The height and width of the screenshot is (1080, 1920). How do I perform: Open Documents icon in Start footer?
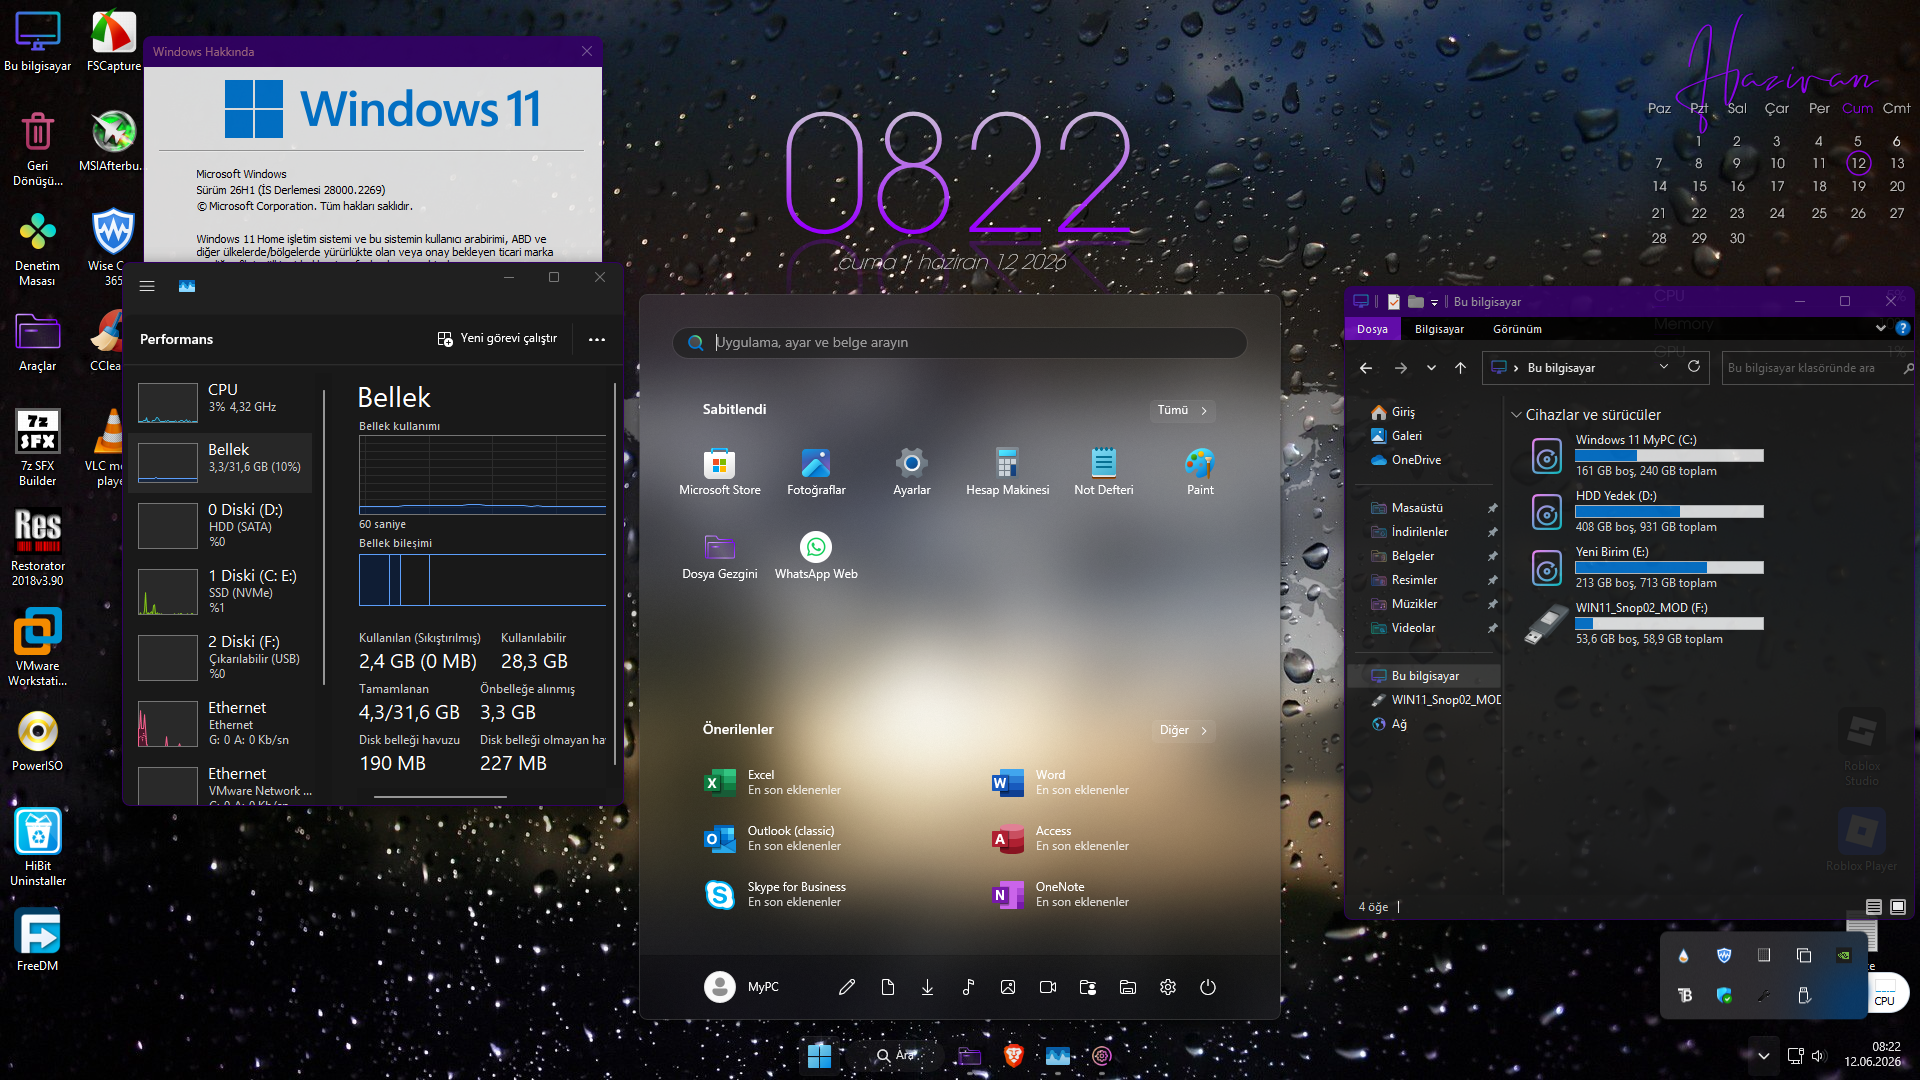(888, 987)
